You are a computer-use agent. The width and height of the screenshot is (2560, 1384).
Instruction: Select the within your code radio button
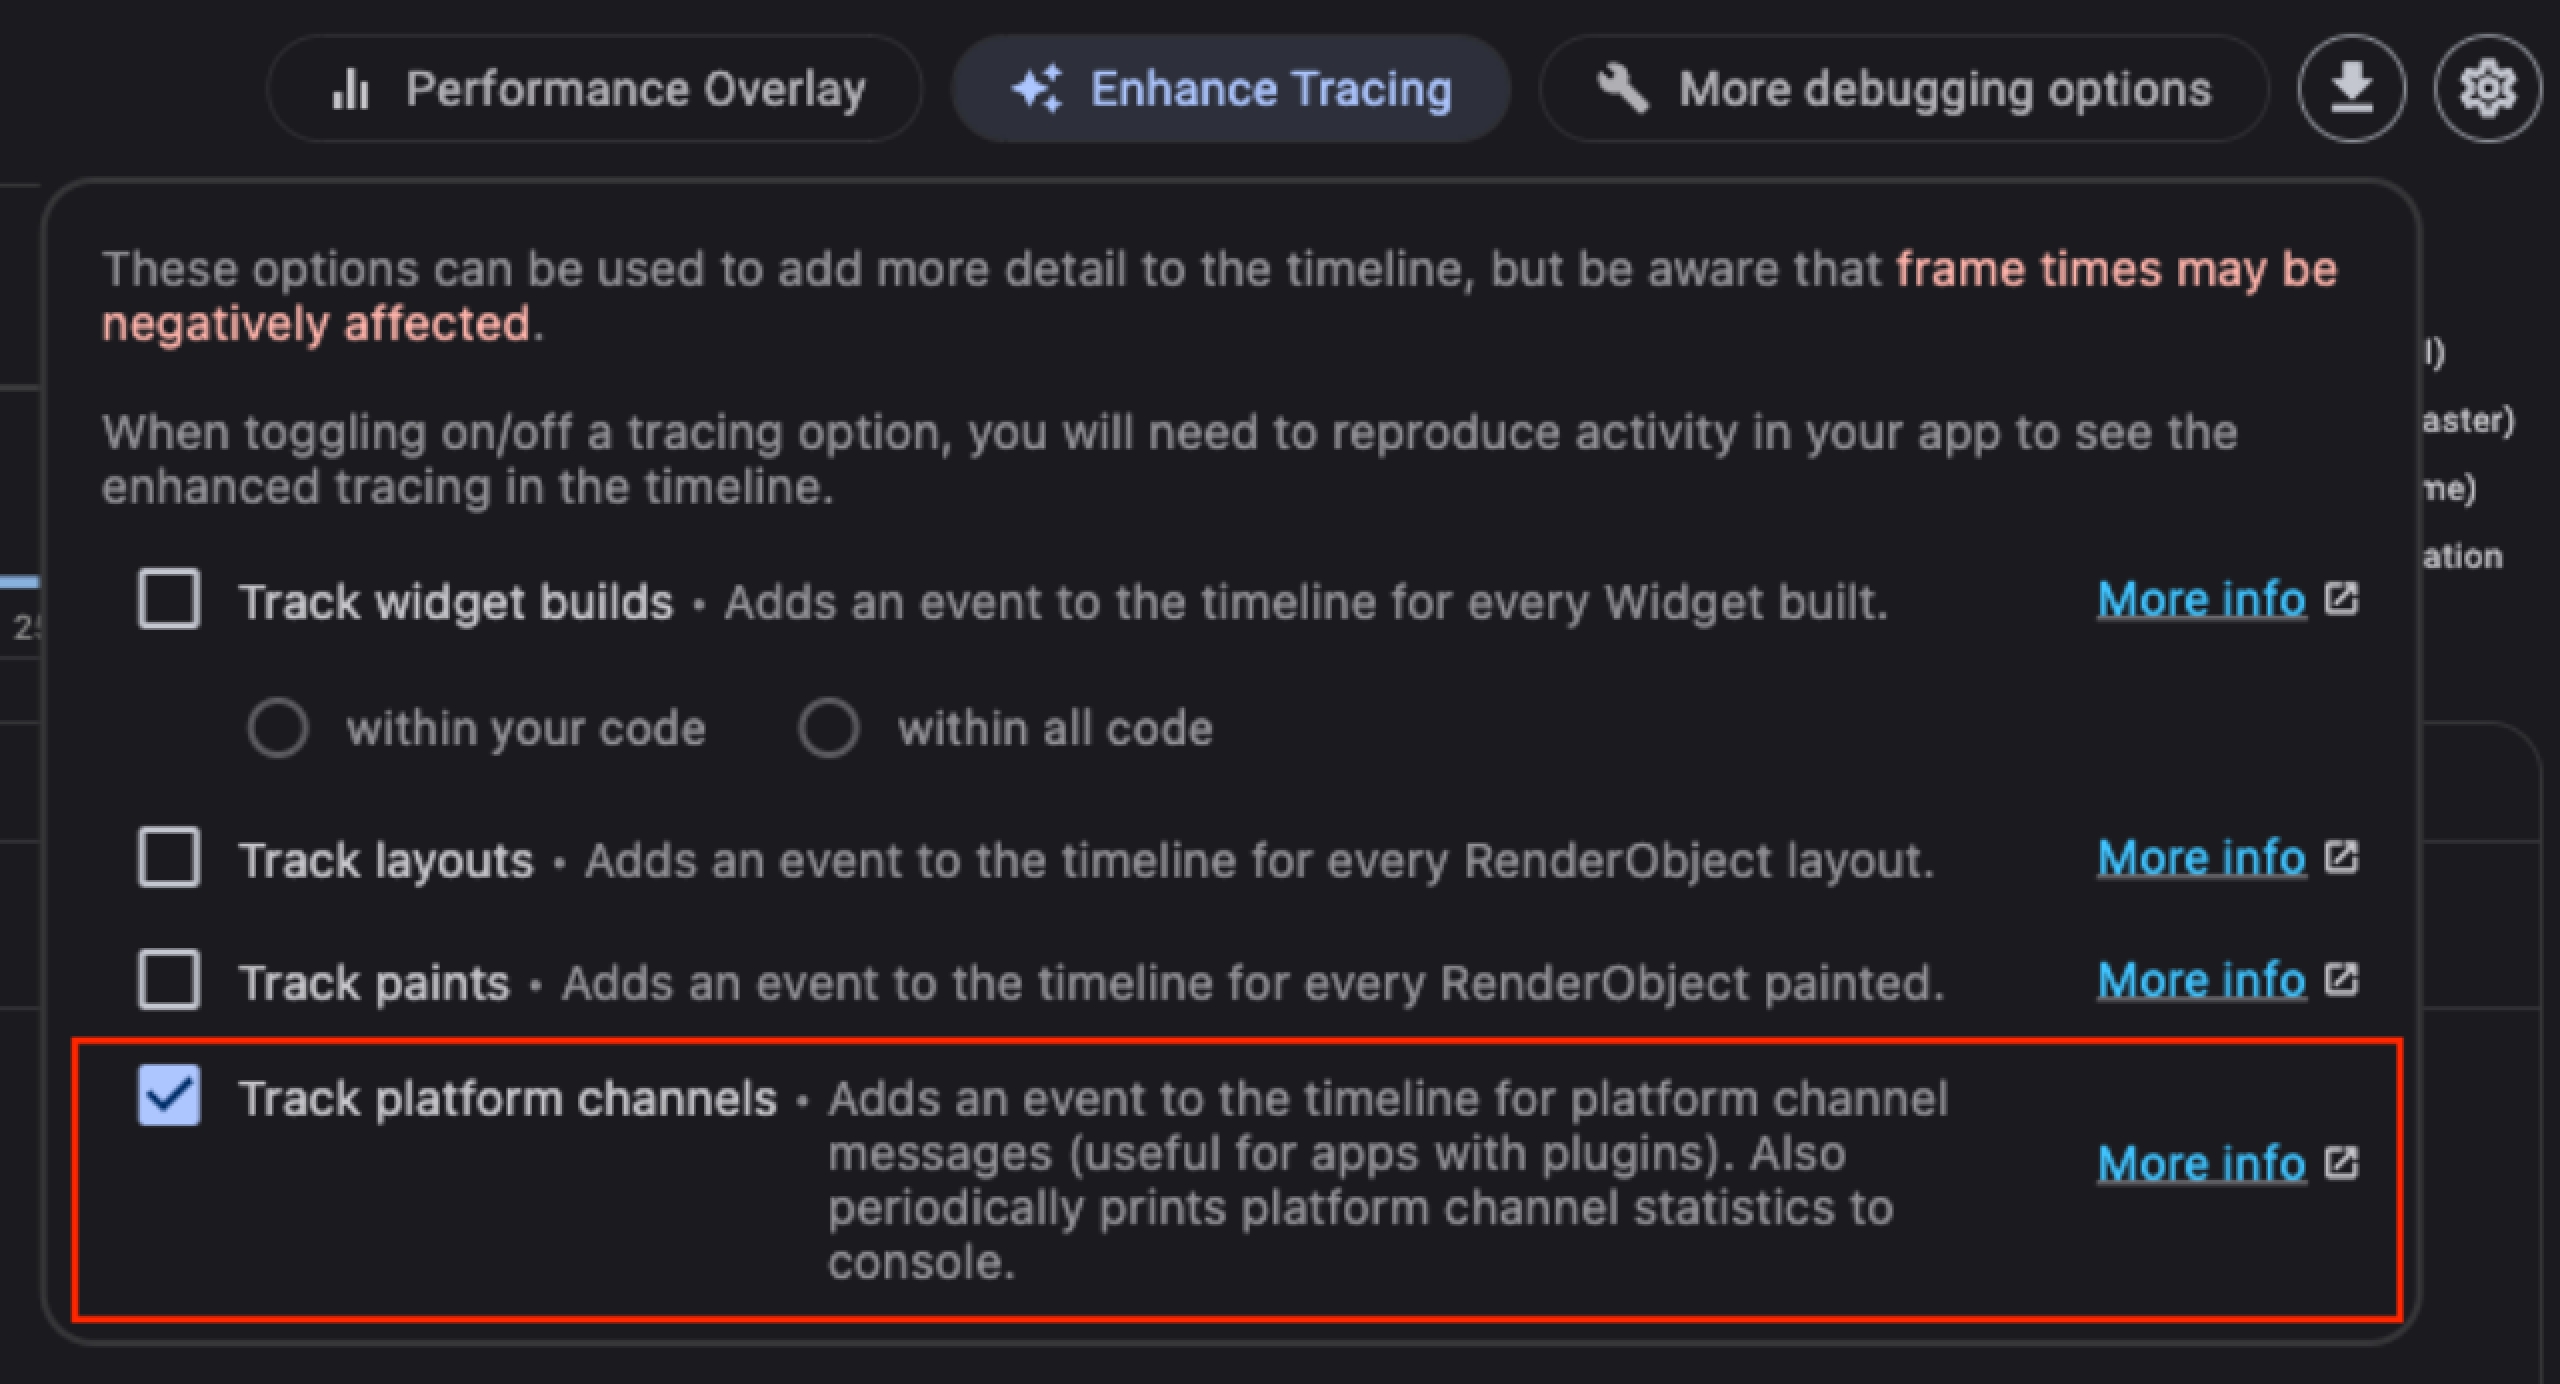pos(277,727)
